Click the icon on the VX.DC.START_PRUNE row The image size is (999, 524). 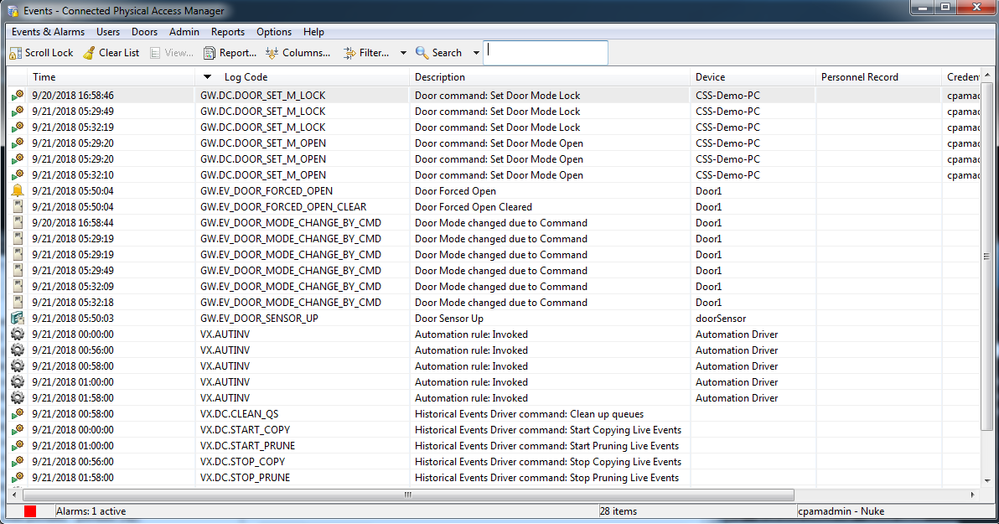[17, 446]
